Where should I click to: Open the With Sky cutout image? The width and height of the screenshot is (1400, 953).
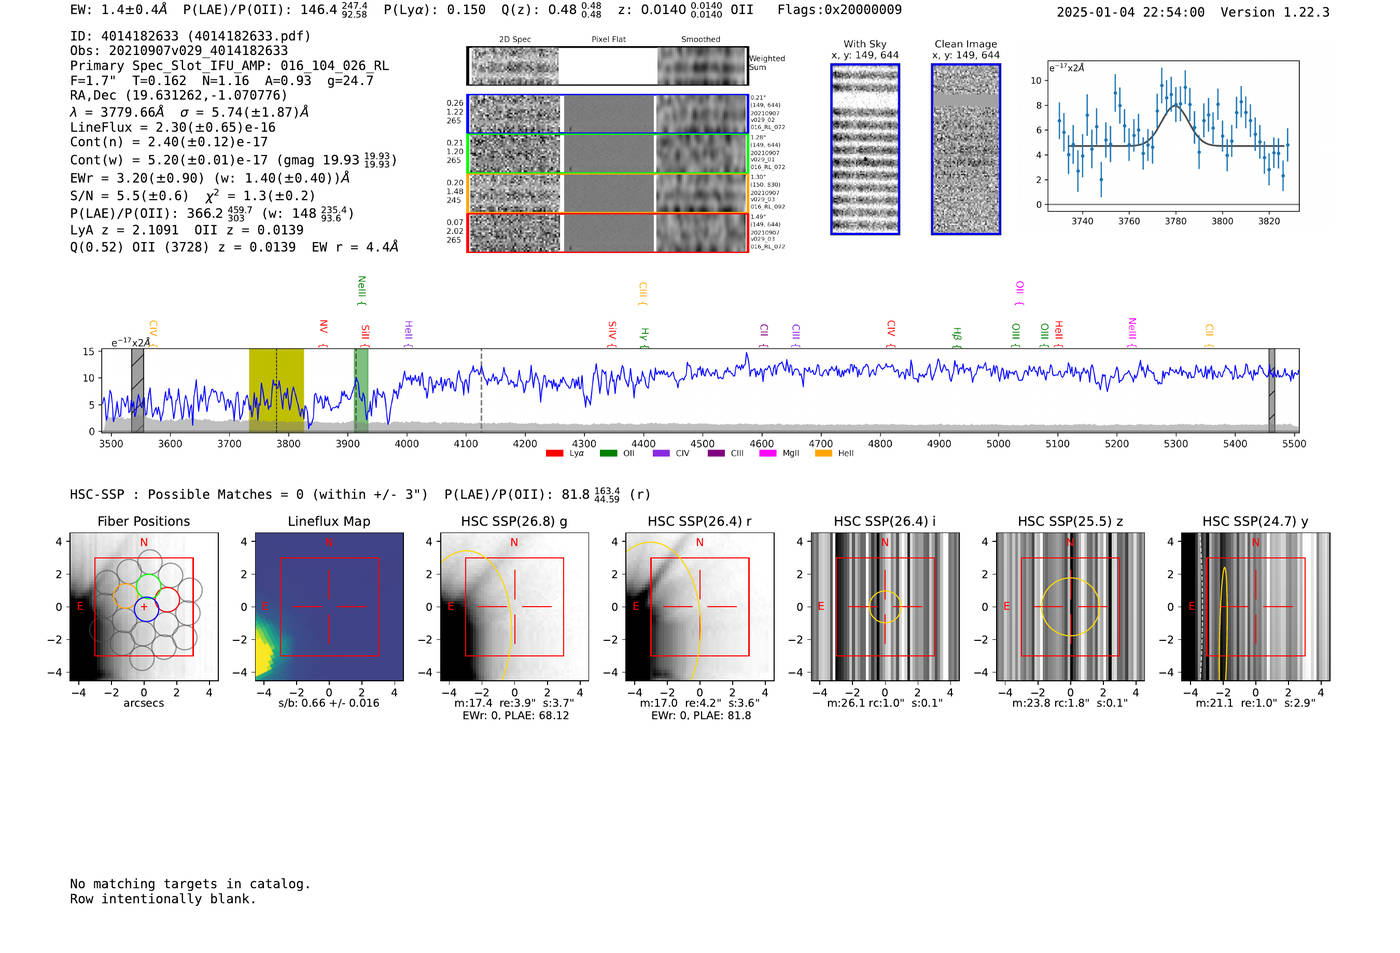tap(865, 149)
